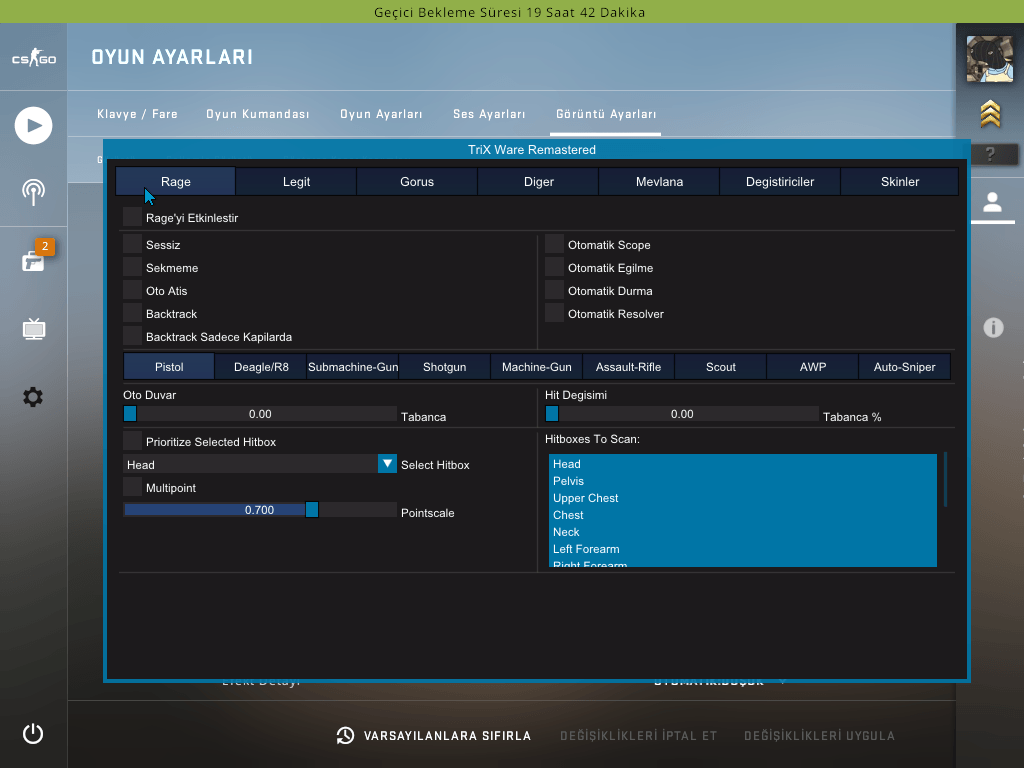The width and height of the screenshot is (1024, 768).
Task: Click the question mark badge
Action: pyautogui.click(x=990, y=154)
